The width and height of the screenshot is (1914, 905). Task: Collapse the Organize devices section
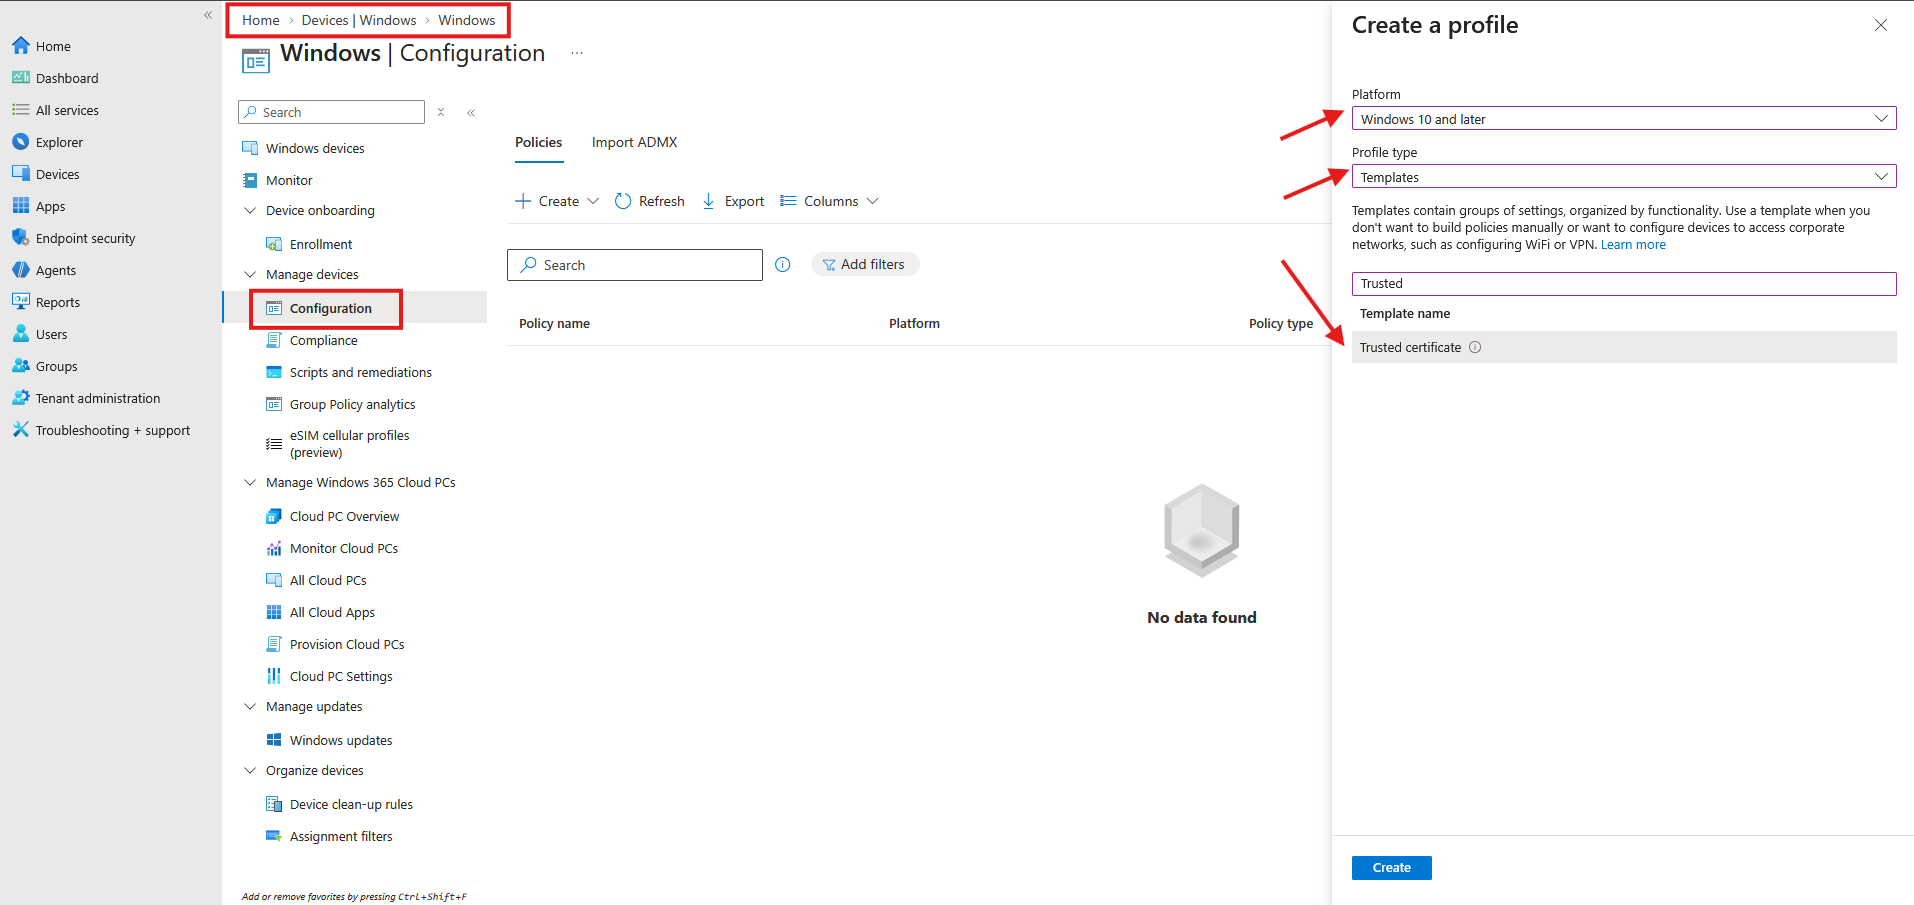[x=250, y=770]
